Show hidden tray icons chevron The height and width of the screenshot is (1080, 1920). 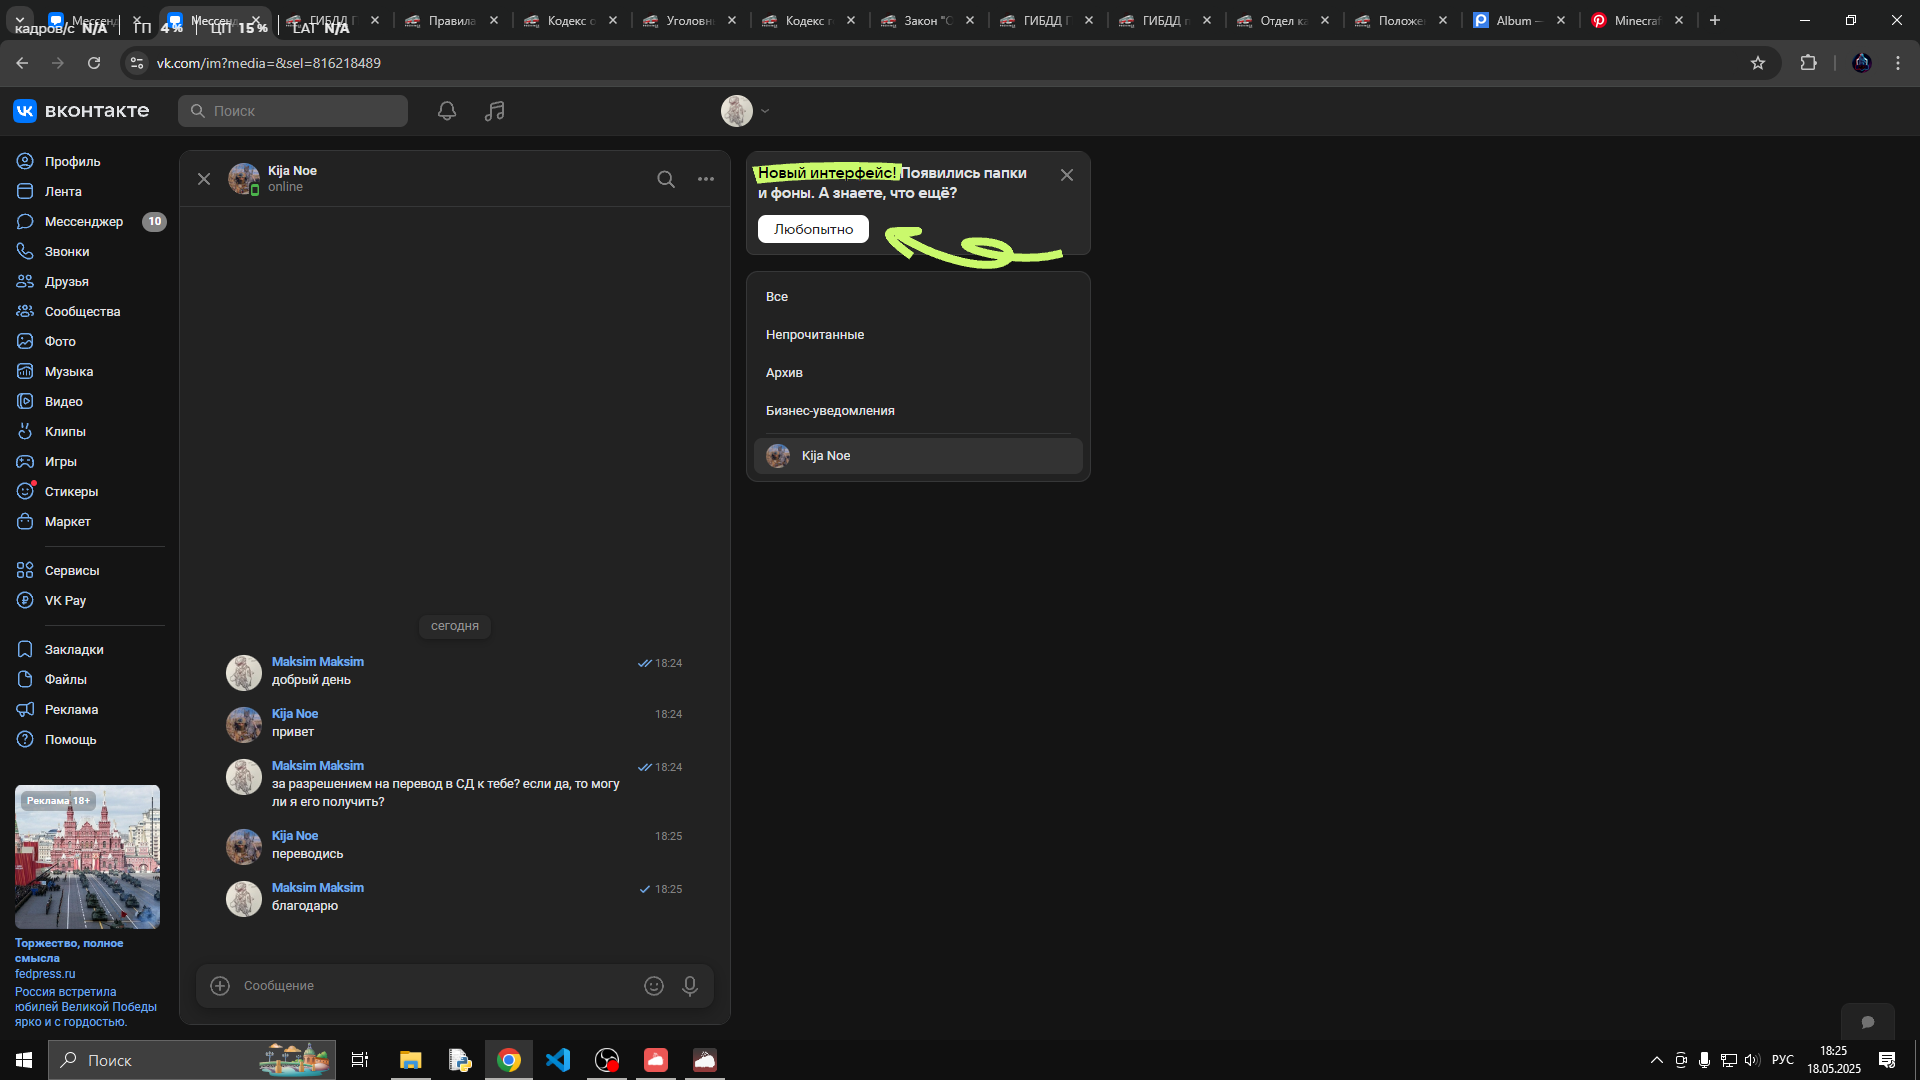(1657, 1060)
